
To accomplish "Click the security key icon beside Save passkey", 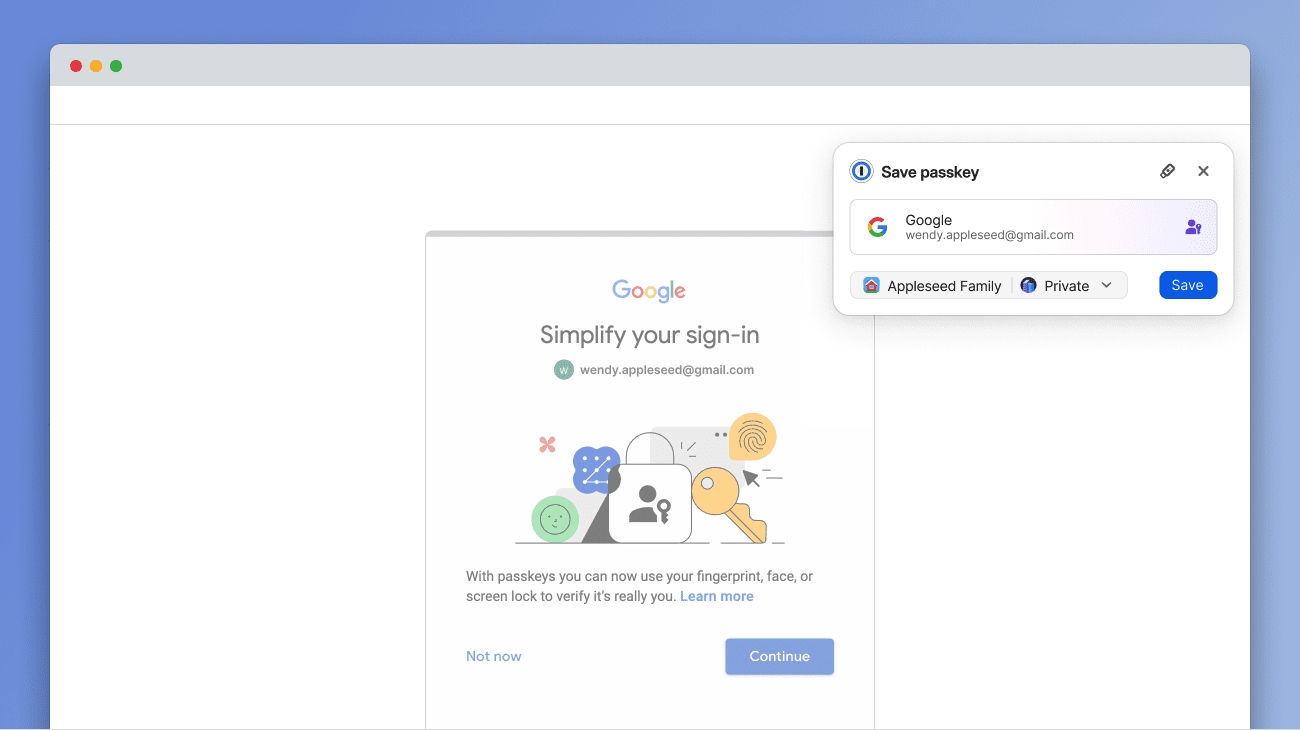I will point(1167,171).
